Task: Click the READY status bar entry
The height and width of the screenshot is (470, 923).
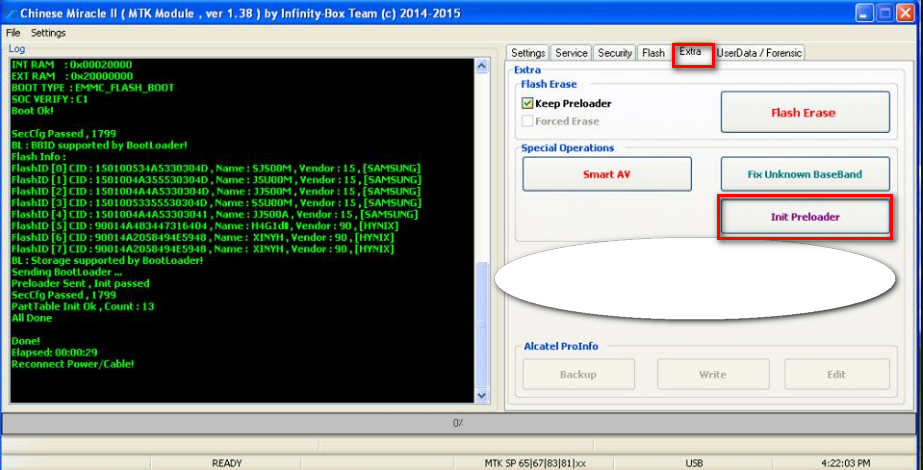Action: 227,464
